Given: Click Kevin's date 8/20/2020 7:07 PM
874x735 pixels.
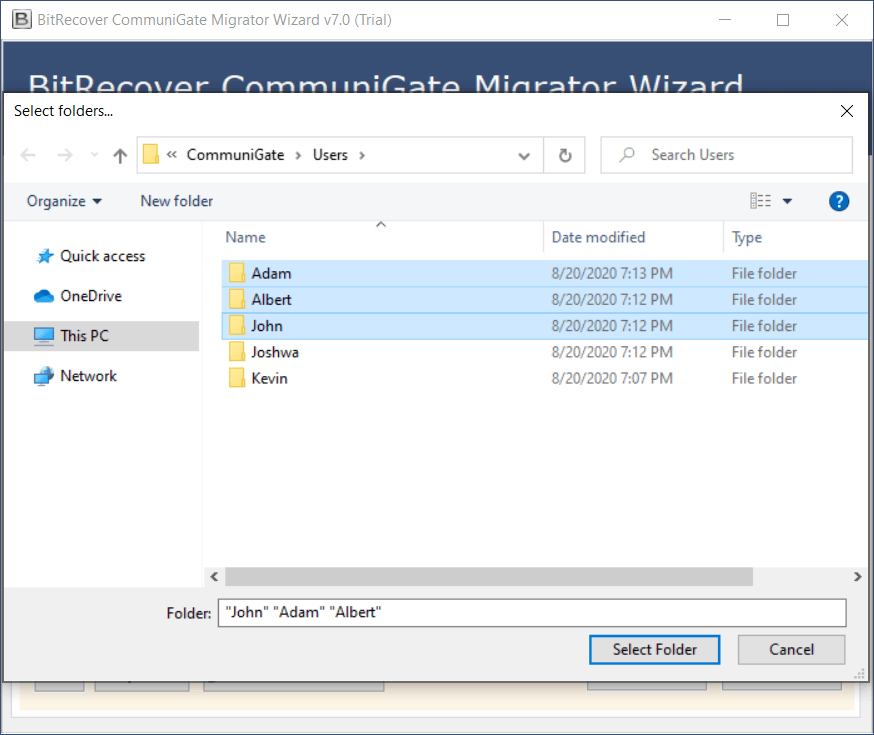Looking at the screenshot, I should (612, 378).
